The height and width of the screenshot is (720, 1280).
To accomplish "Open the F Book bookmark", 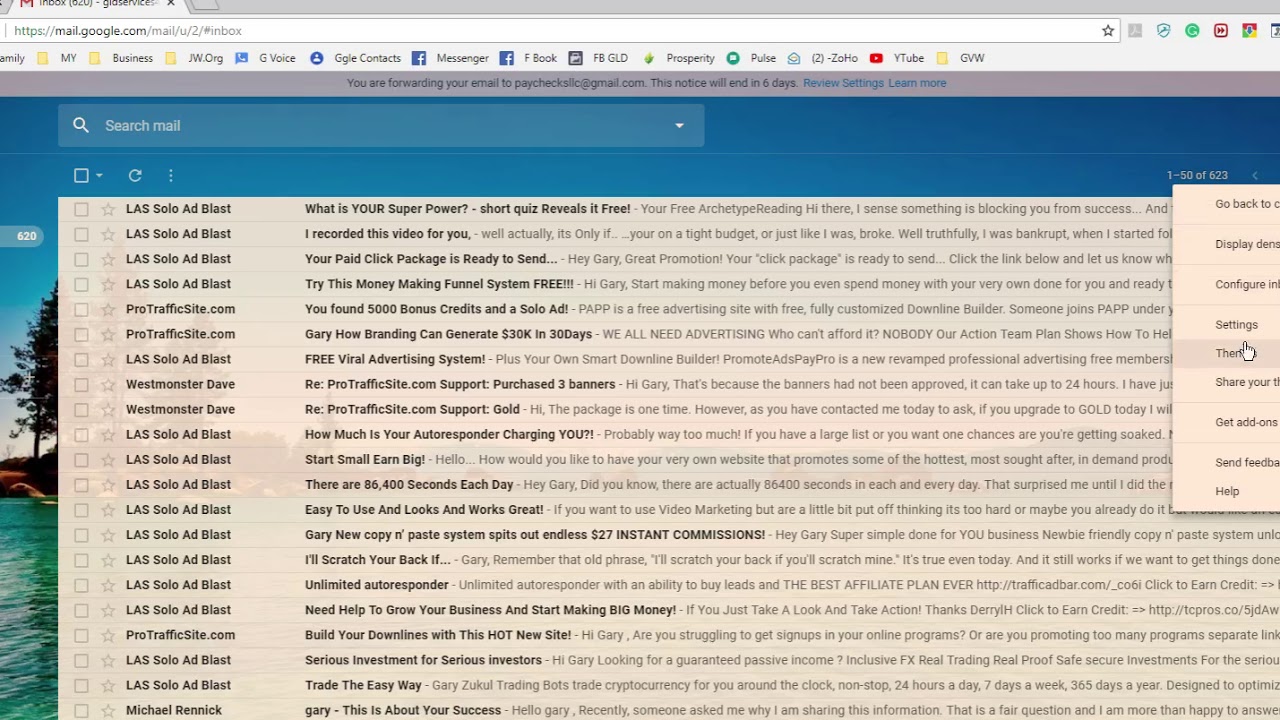I will [529, 58].
